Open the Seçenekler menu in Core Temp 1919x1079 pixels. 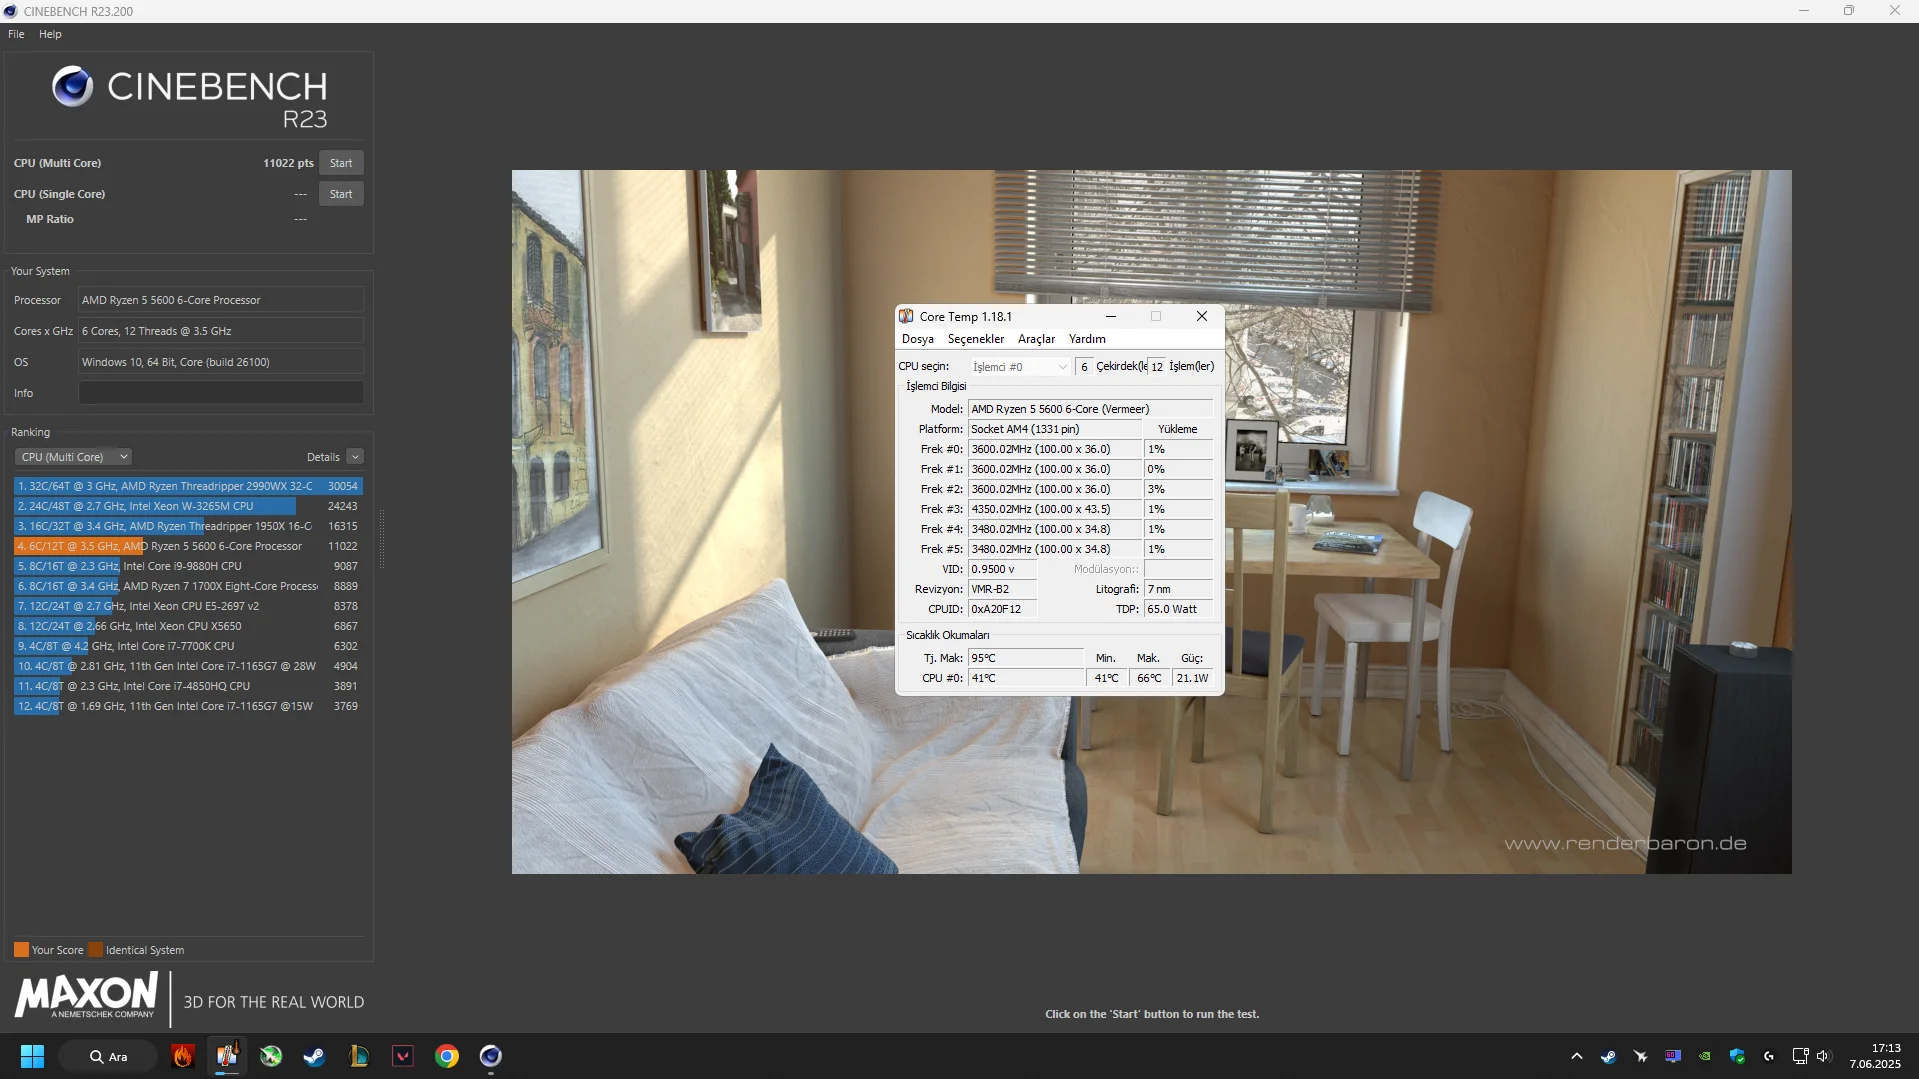click(976, 339)
